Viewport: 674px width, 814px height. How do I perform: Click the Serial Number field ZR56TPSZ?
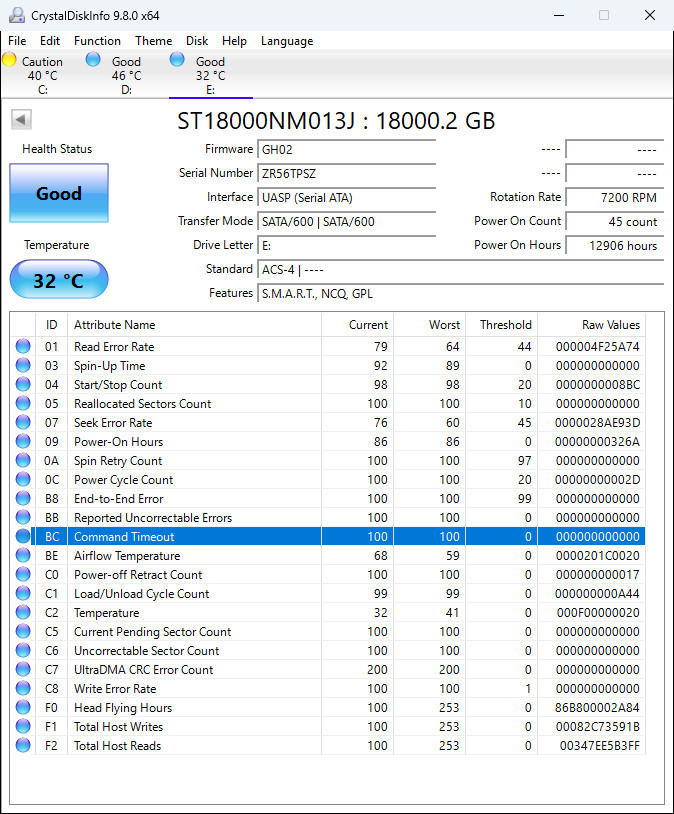coord(346,173)
